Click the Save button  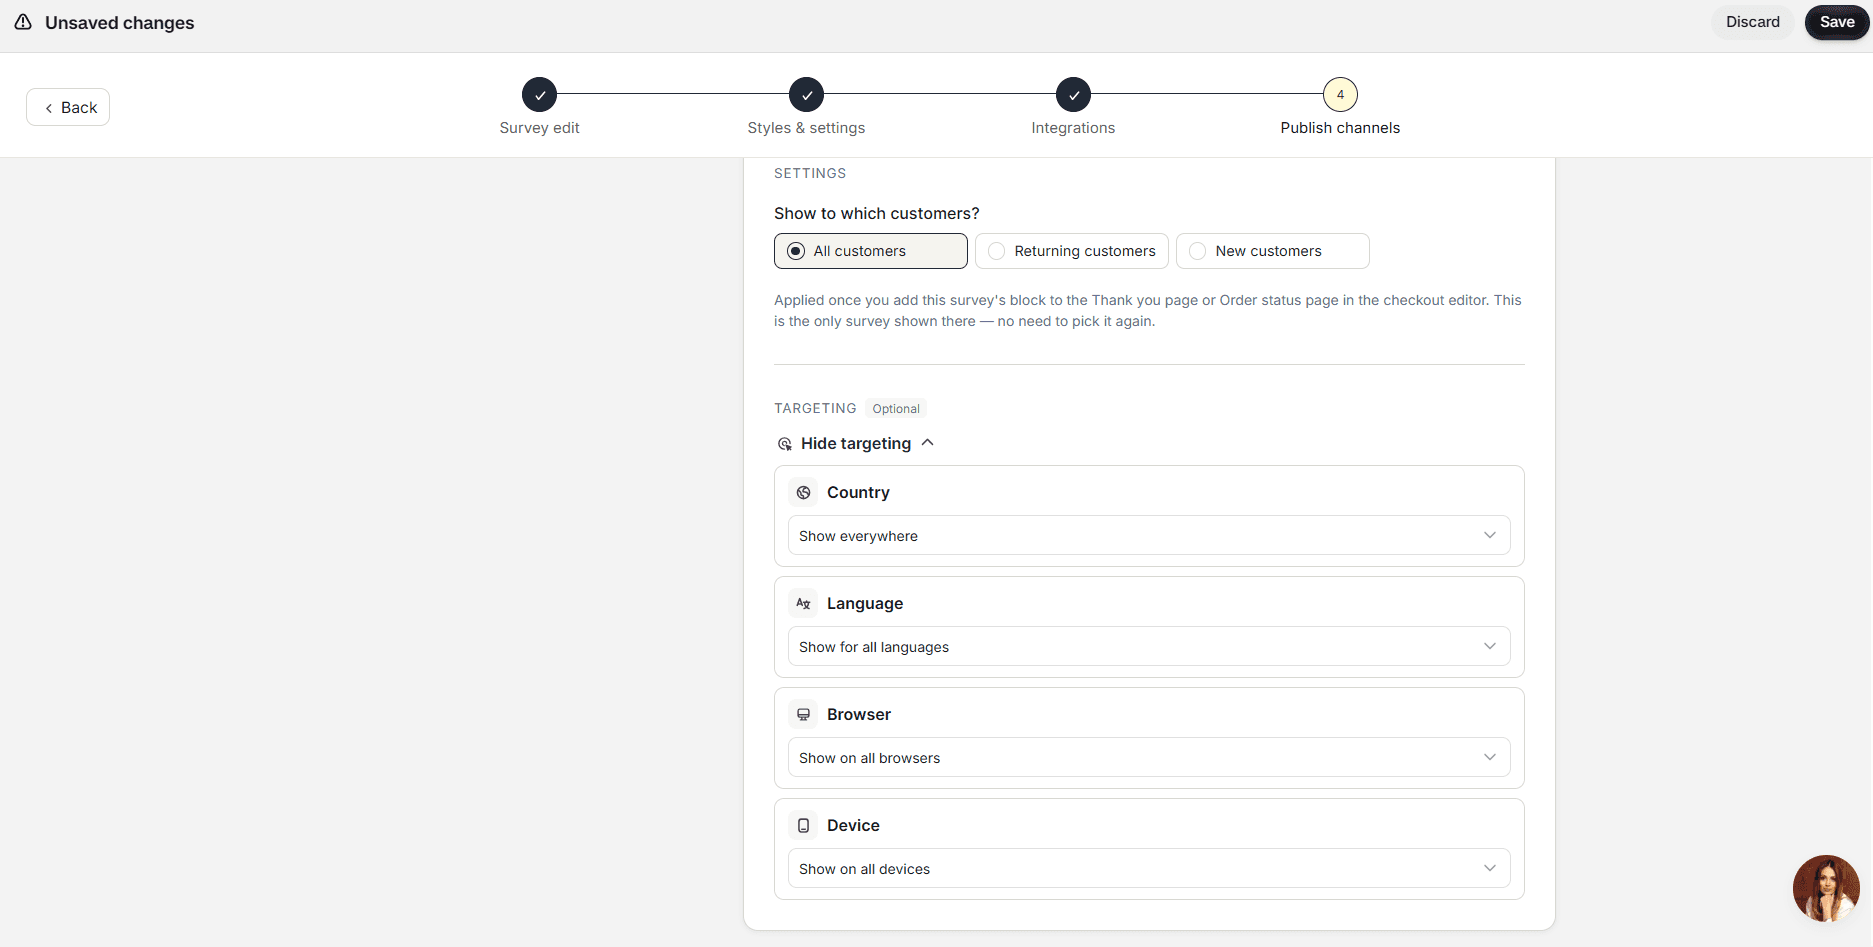[1837, 22]
